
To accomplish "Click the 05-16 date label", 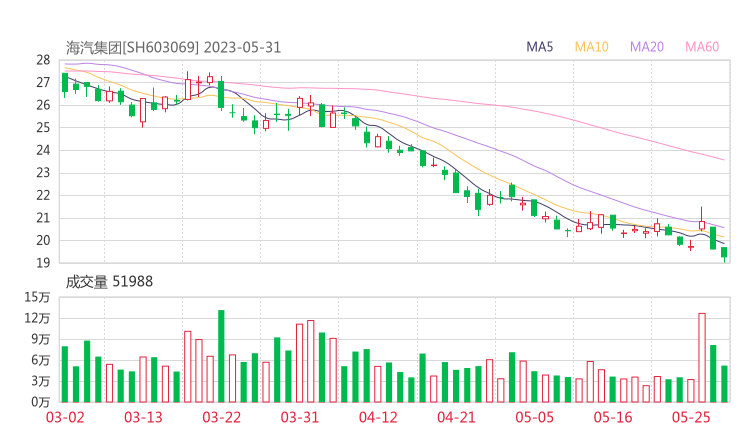I will click(613, 417).
